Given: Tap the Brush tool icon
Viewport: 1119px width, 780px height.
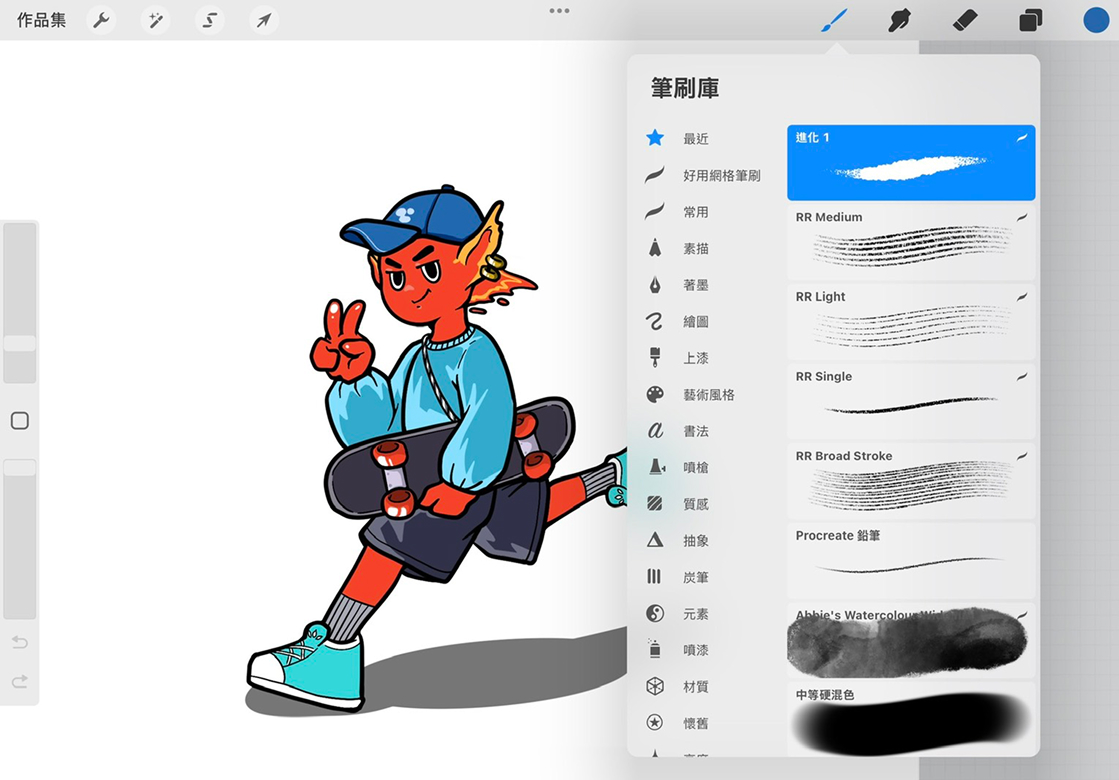Looking at the screenshot, I should point(833,20).
